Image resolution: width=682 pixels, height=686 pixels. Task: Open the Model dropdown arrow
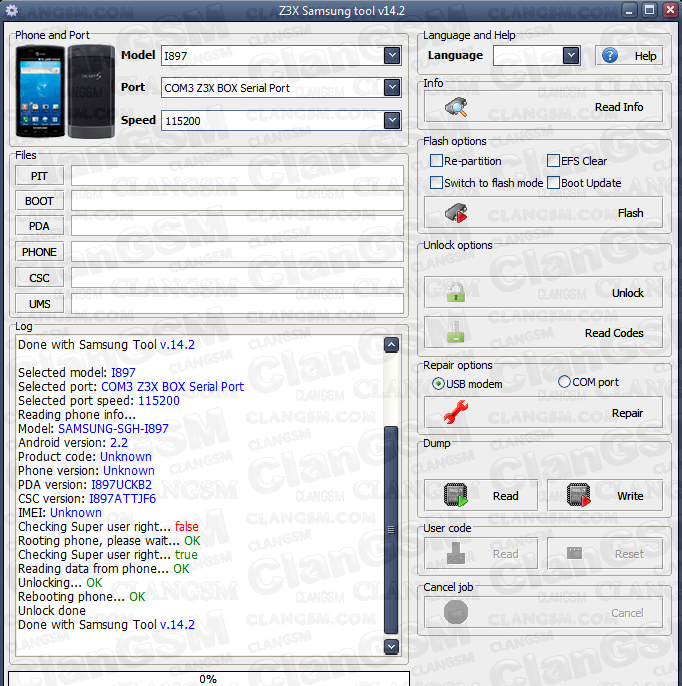pos(392,56)
